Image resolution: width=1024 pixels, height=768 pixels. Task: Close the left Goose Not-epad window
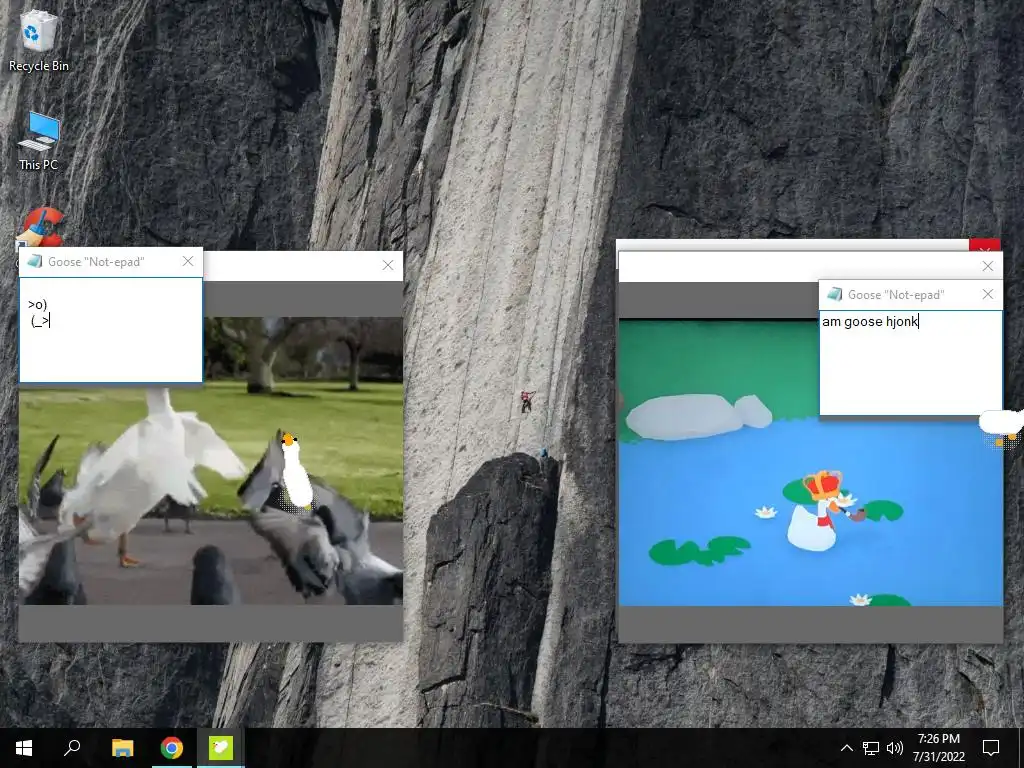pyautogui.click(x=188, y=261)
